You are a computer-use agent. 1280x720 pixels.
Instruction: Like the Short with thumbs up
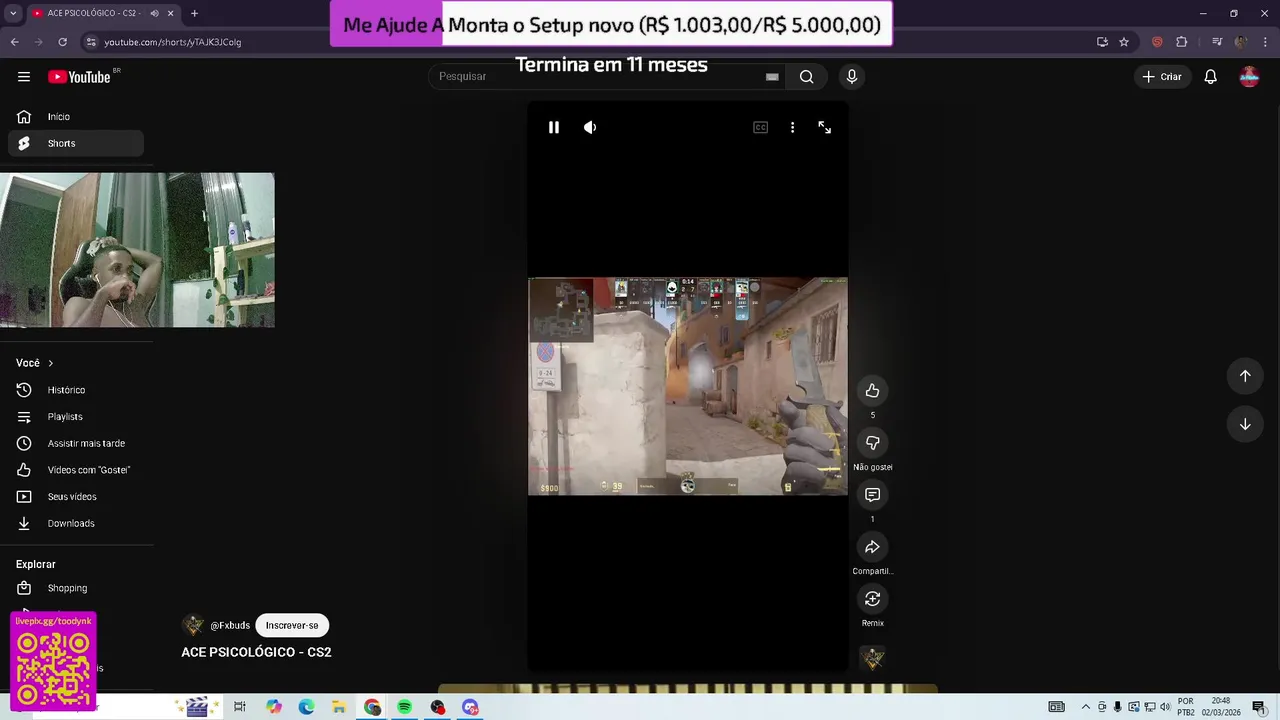(x=872, y=390)
